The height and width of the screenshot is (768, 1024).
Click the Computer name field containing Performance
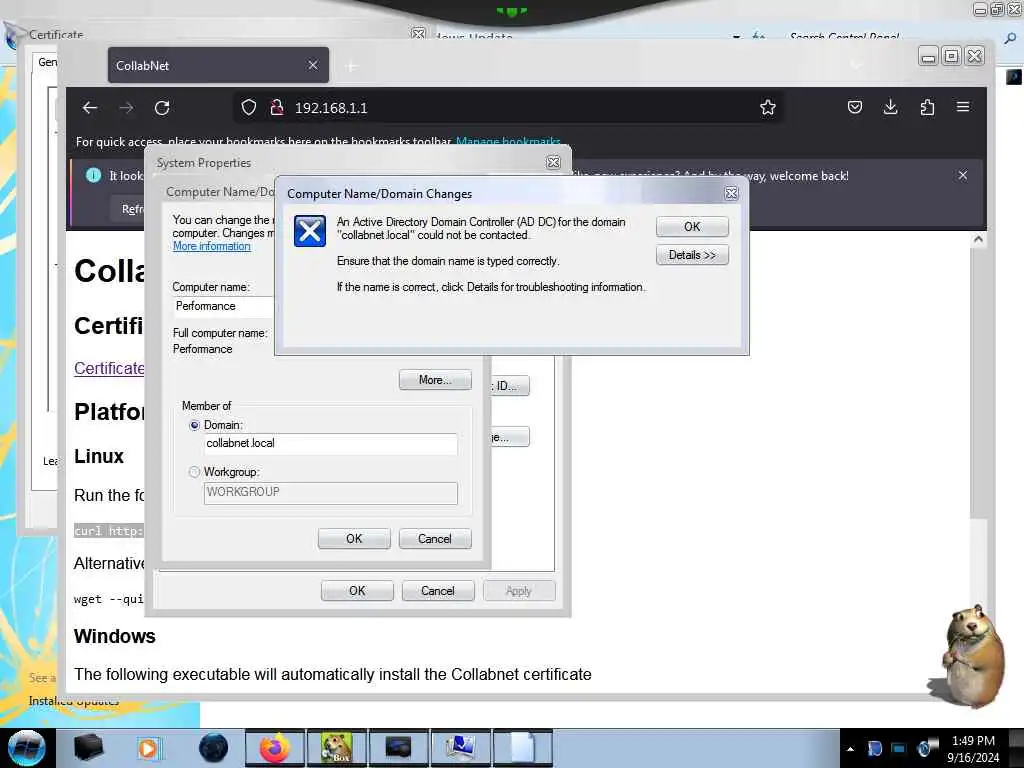click(223, 306)
